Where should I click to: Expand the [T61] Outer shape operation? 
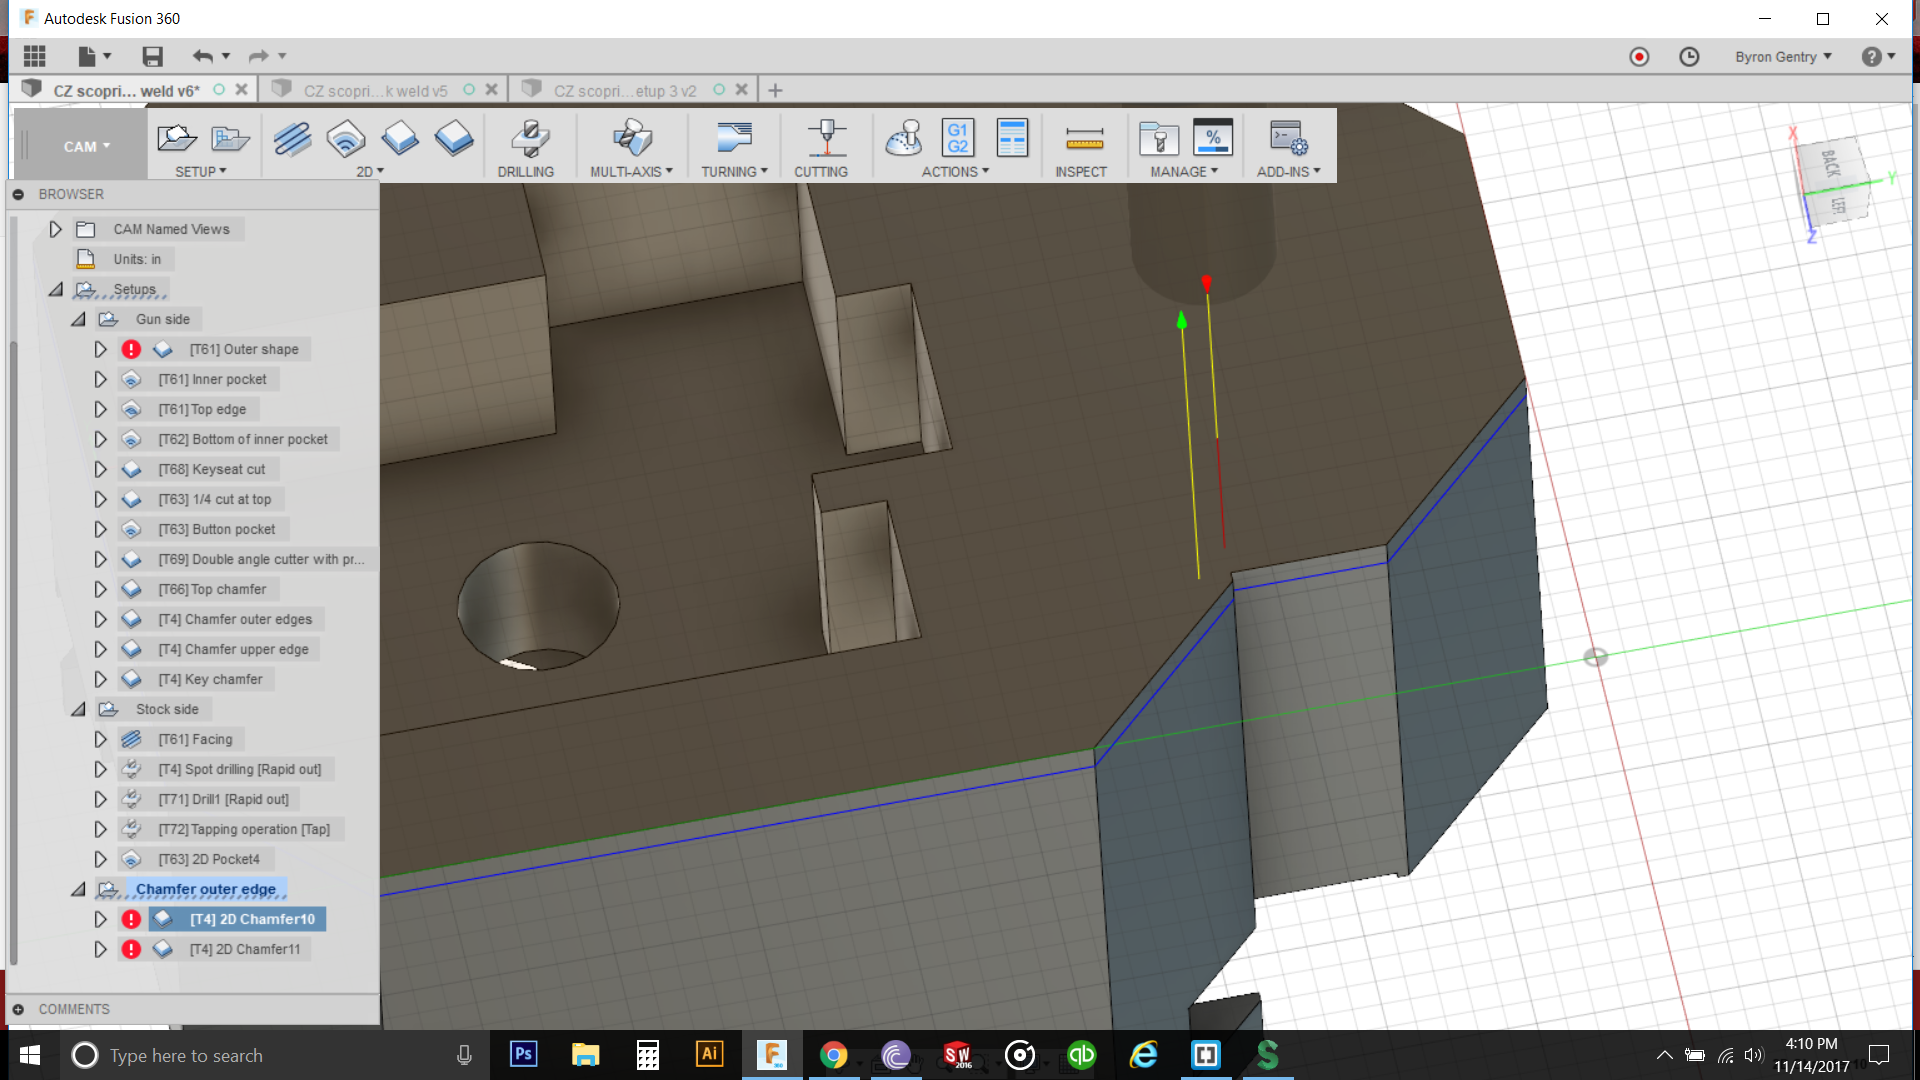100,349
